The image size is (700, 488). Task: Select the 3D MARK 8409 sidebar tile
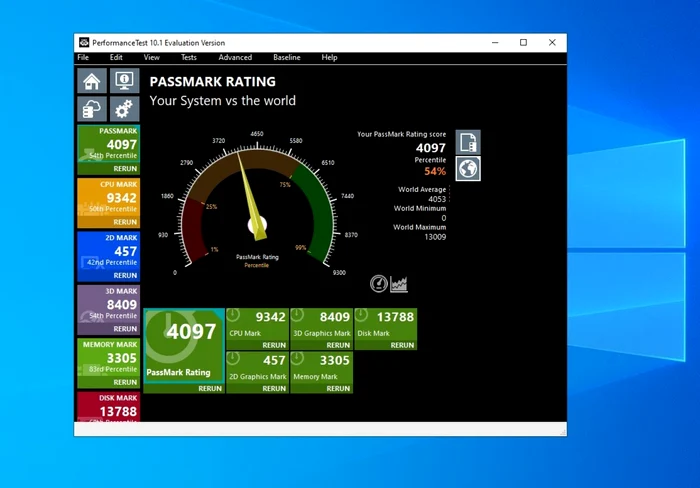[108, 304]
